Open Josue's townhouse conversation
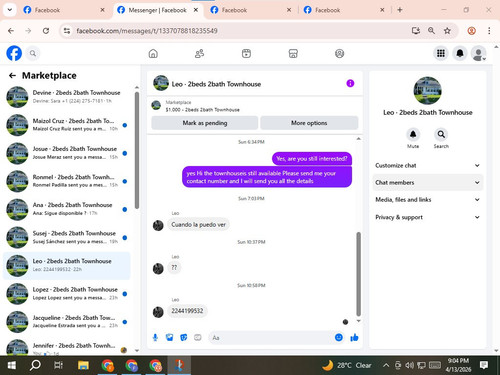 pyautogui.click(x=67, y=153)
